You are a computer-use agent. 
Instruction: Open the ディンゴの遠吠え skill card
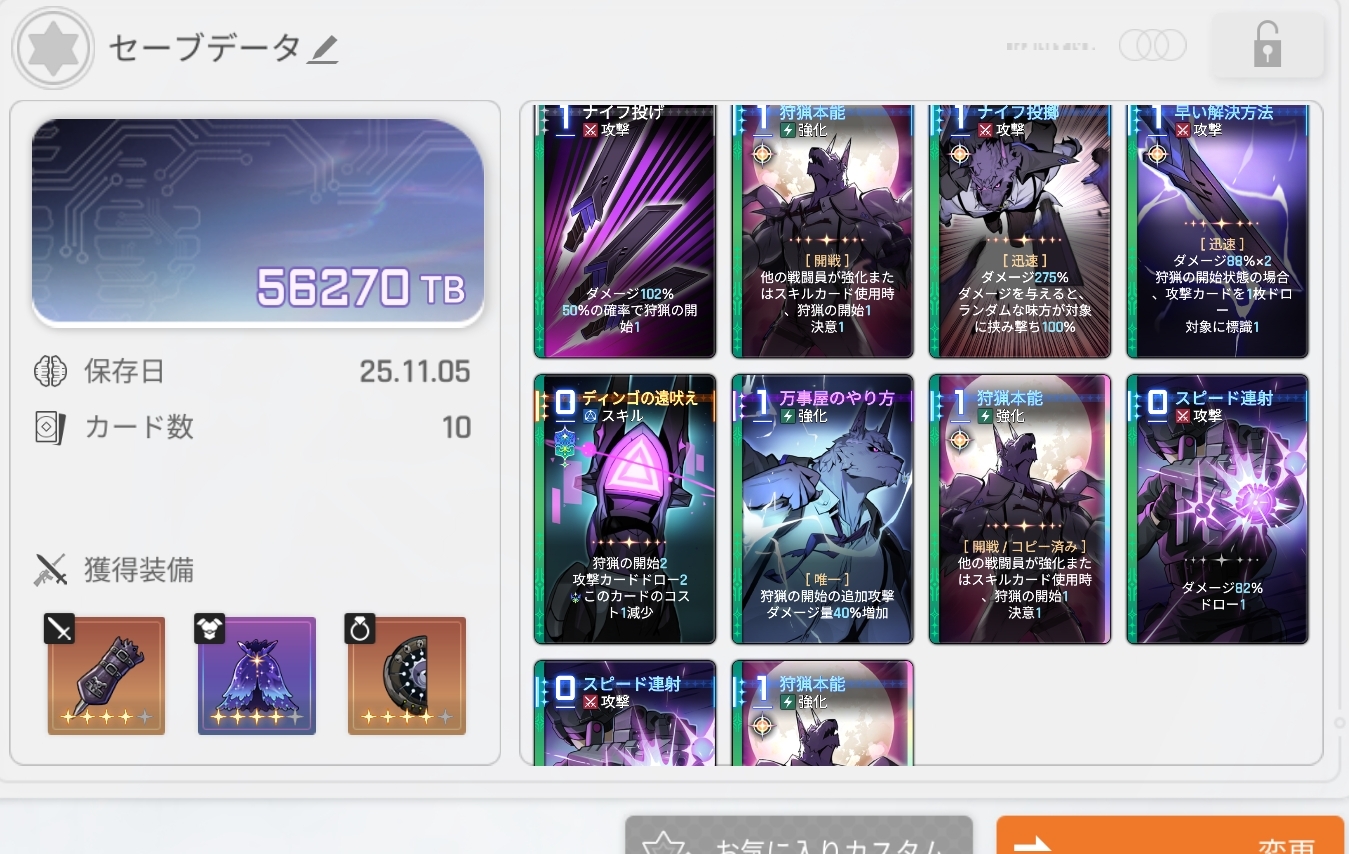[x=625, y=509]
